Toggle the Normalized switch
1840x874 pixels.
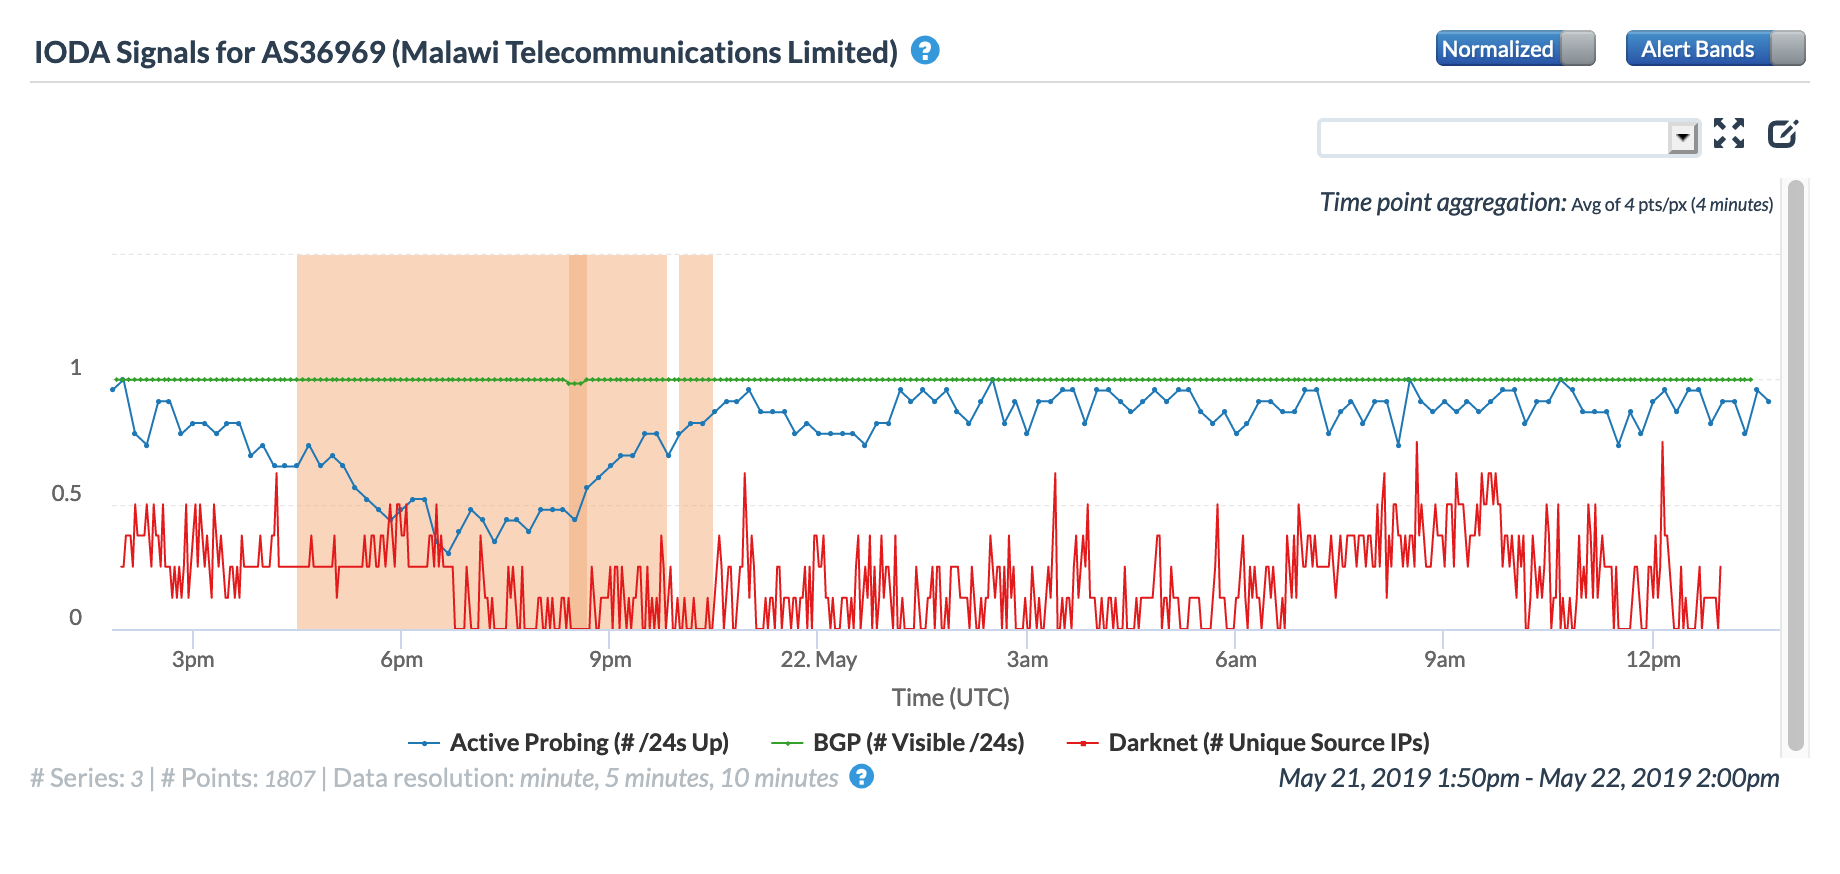(1515, 49)
